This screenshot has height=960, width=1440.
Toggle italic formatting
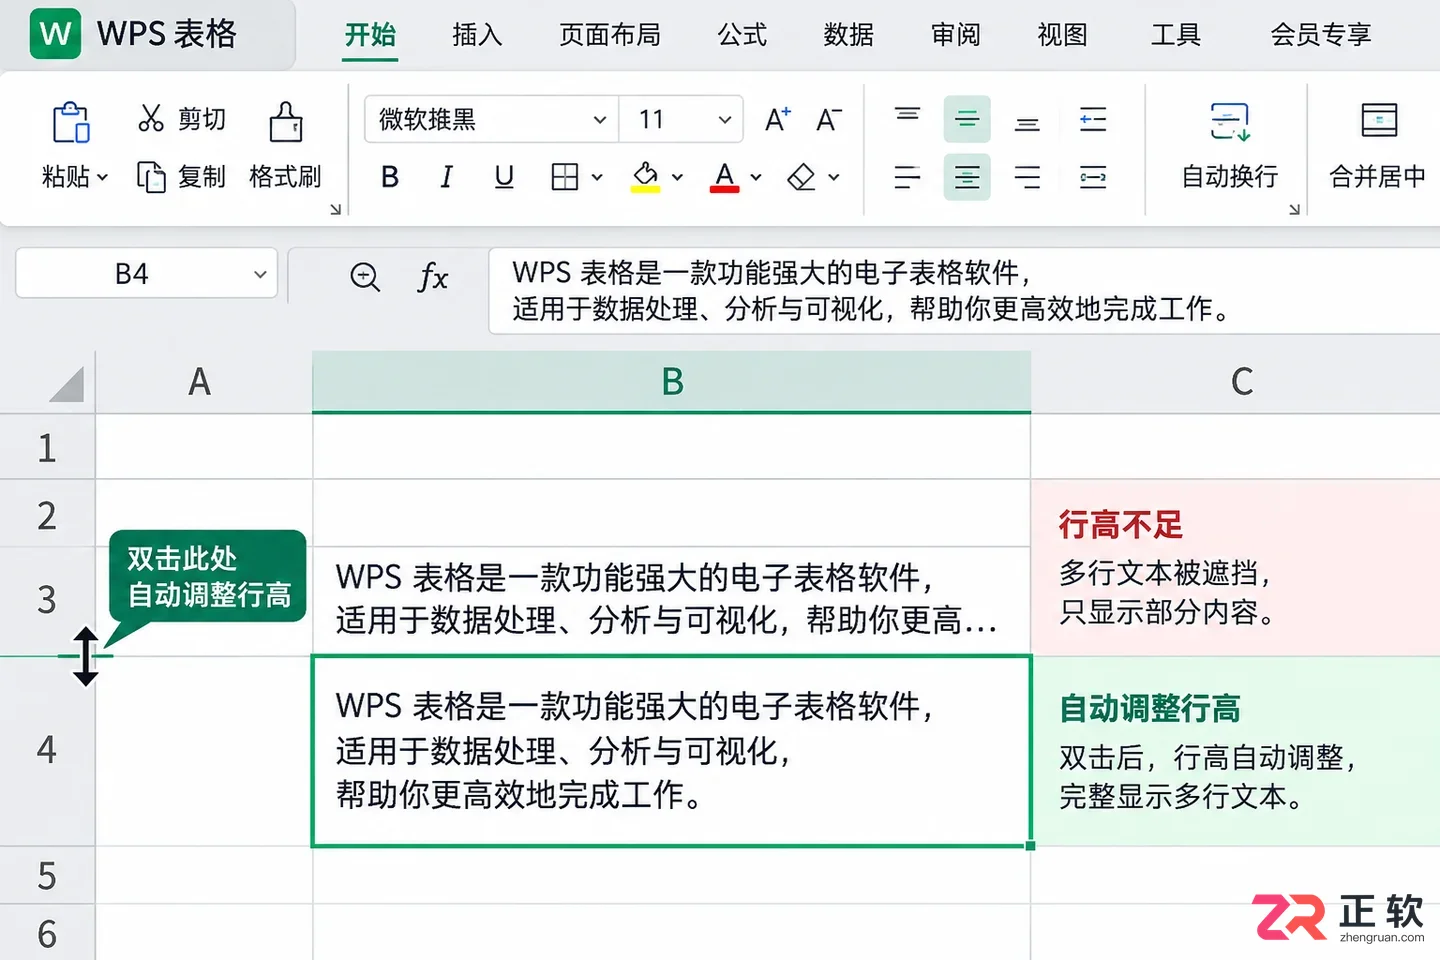coord(446,177)
